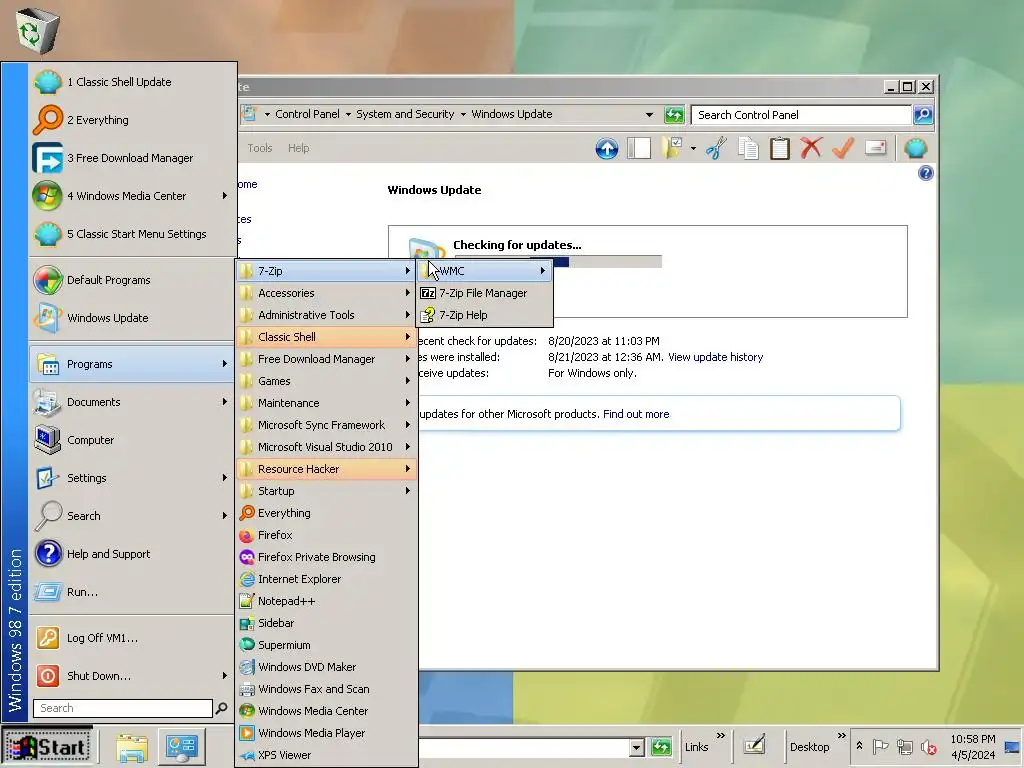Viewport: 1024px width, 768px height.
Task: Expand the Shut Down... options
Action: click(x=133, y=676)
